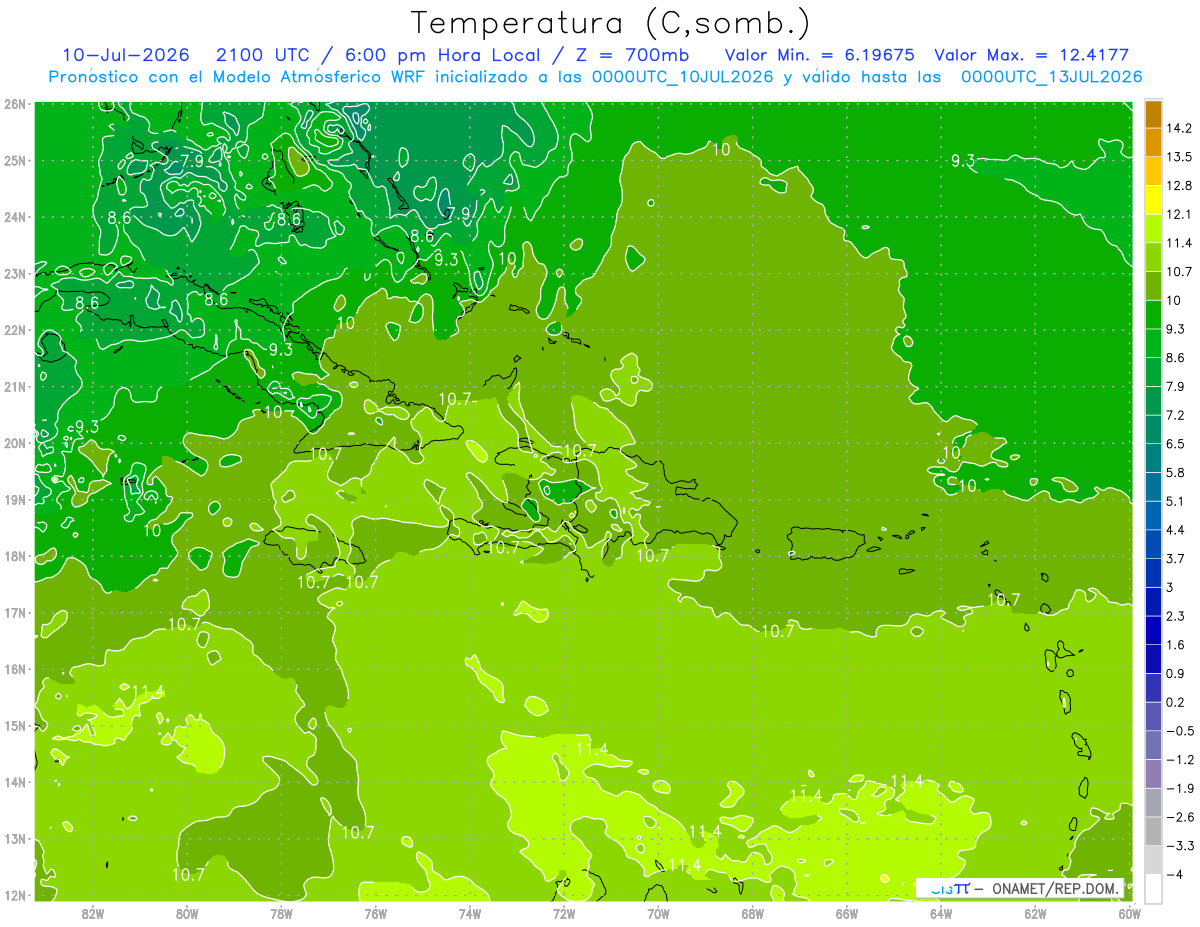1200x927 pixels.
Task: Click the legend value '2.3'
Action: 1176,616
